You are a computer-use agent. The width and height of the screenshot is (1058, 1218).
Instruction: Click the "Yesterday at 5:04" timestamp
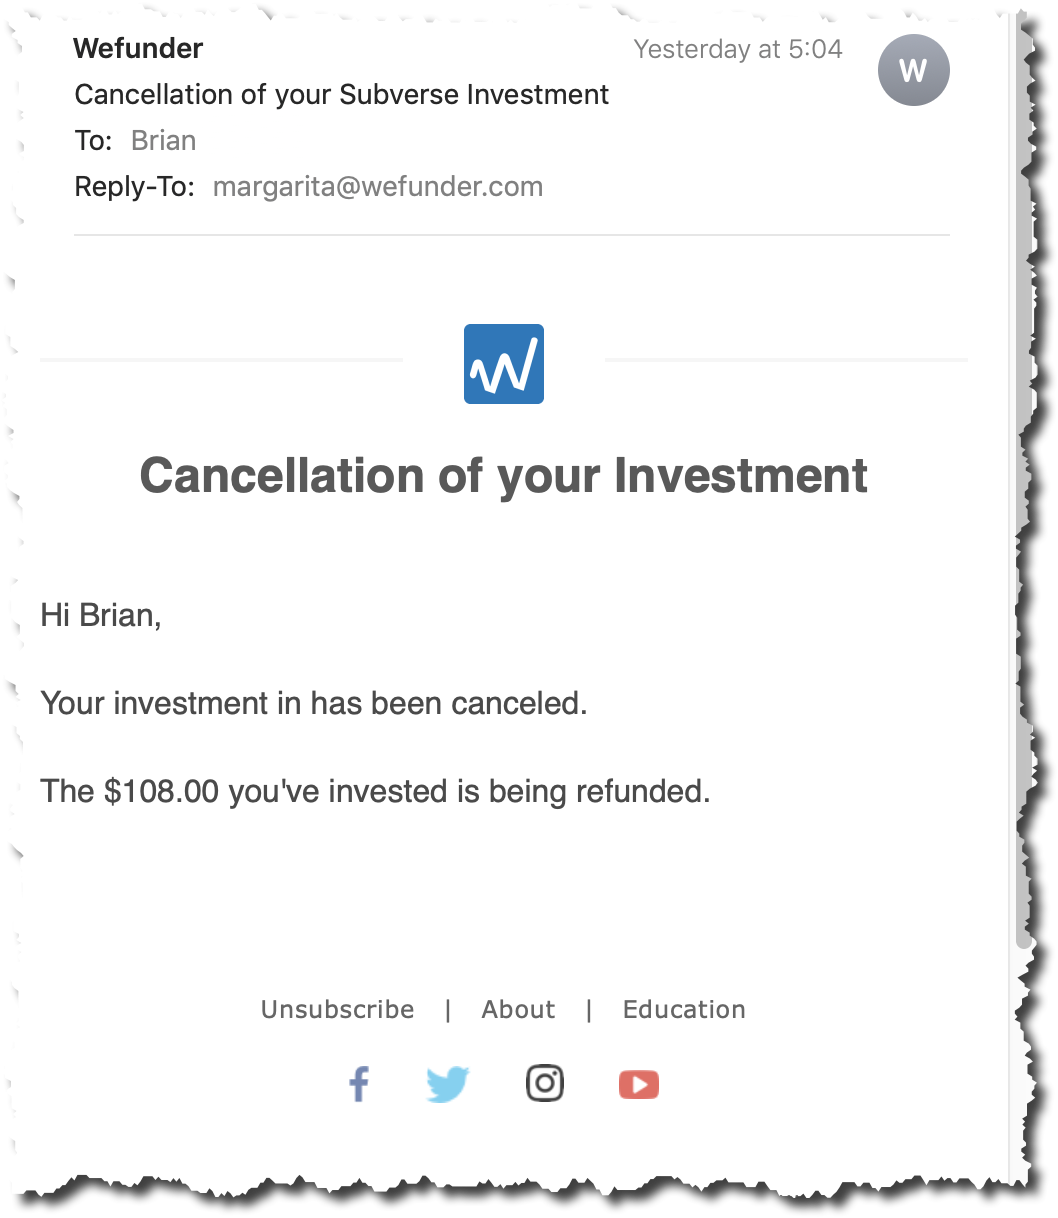pos(738,49)
